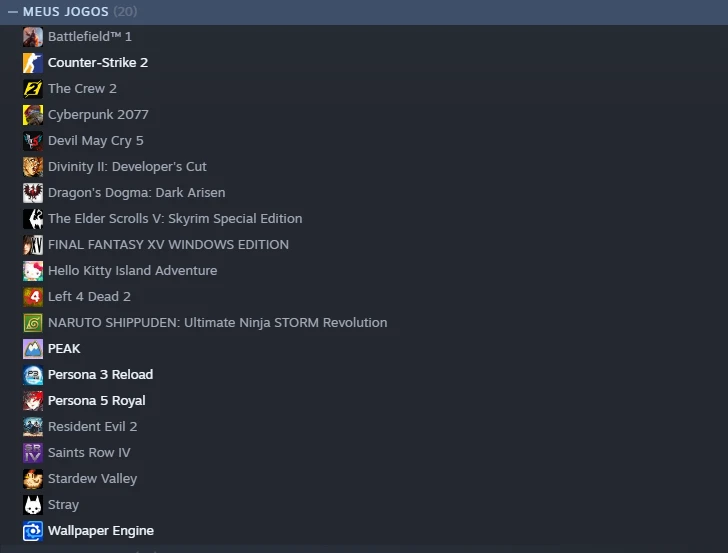Select Persona 5 Royal in list
Viewport: 728px width, 553px height.
(96, 401)
